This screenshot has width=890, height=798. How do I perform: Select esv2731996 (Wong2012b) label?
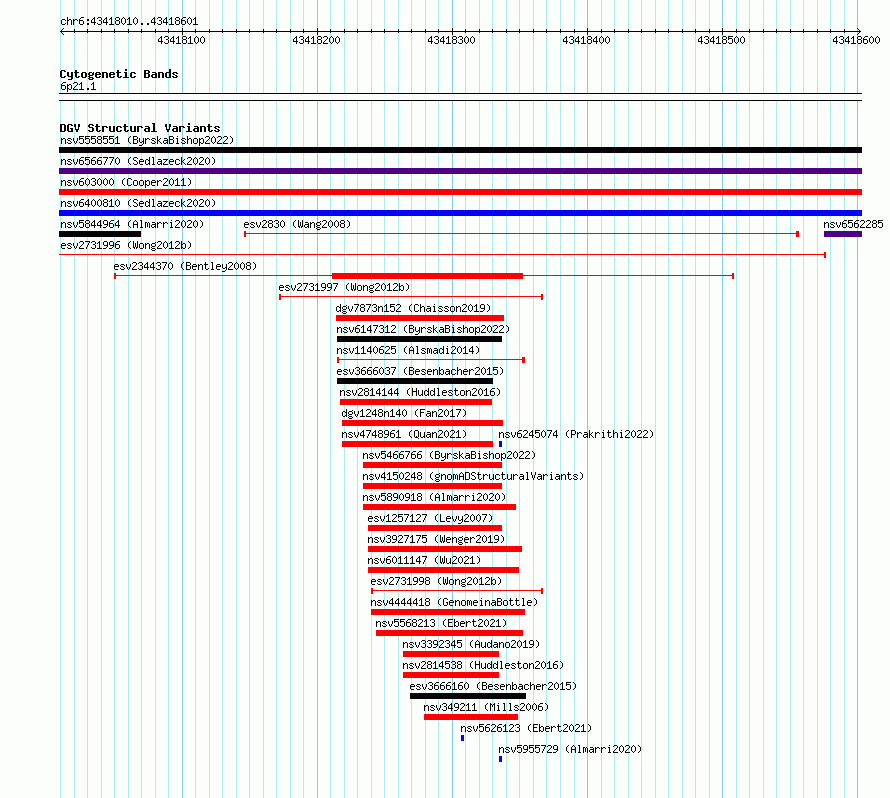126,245
